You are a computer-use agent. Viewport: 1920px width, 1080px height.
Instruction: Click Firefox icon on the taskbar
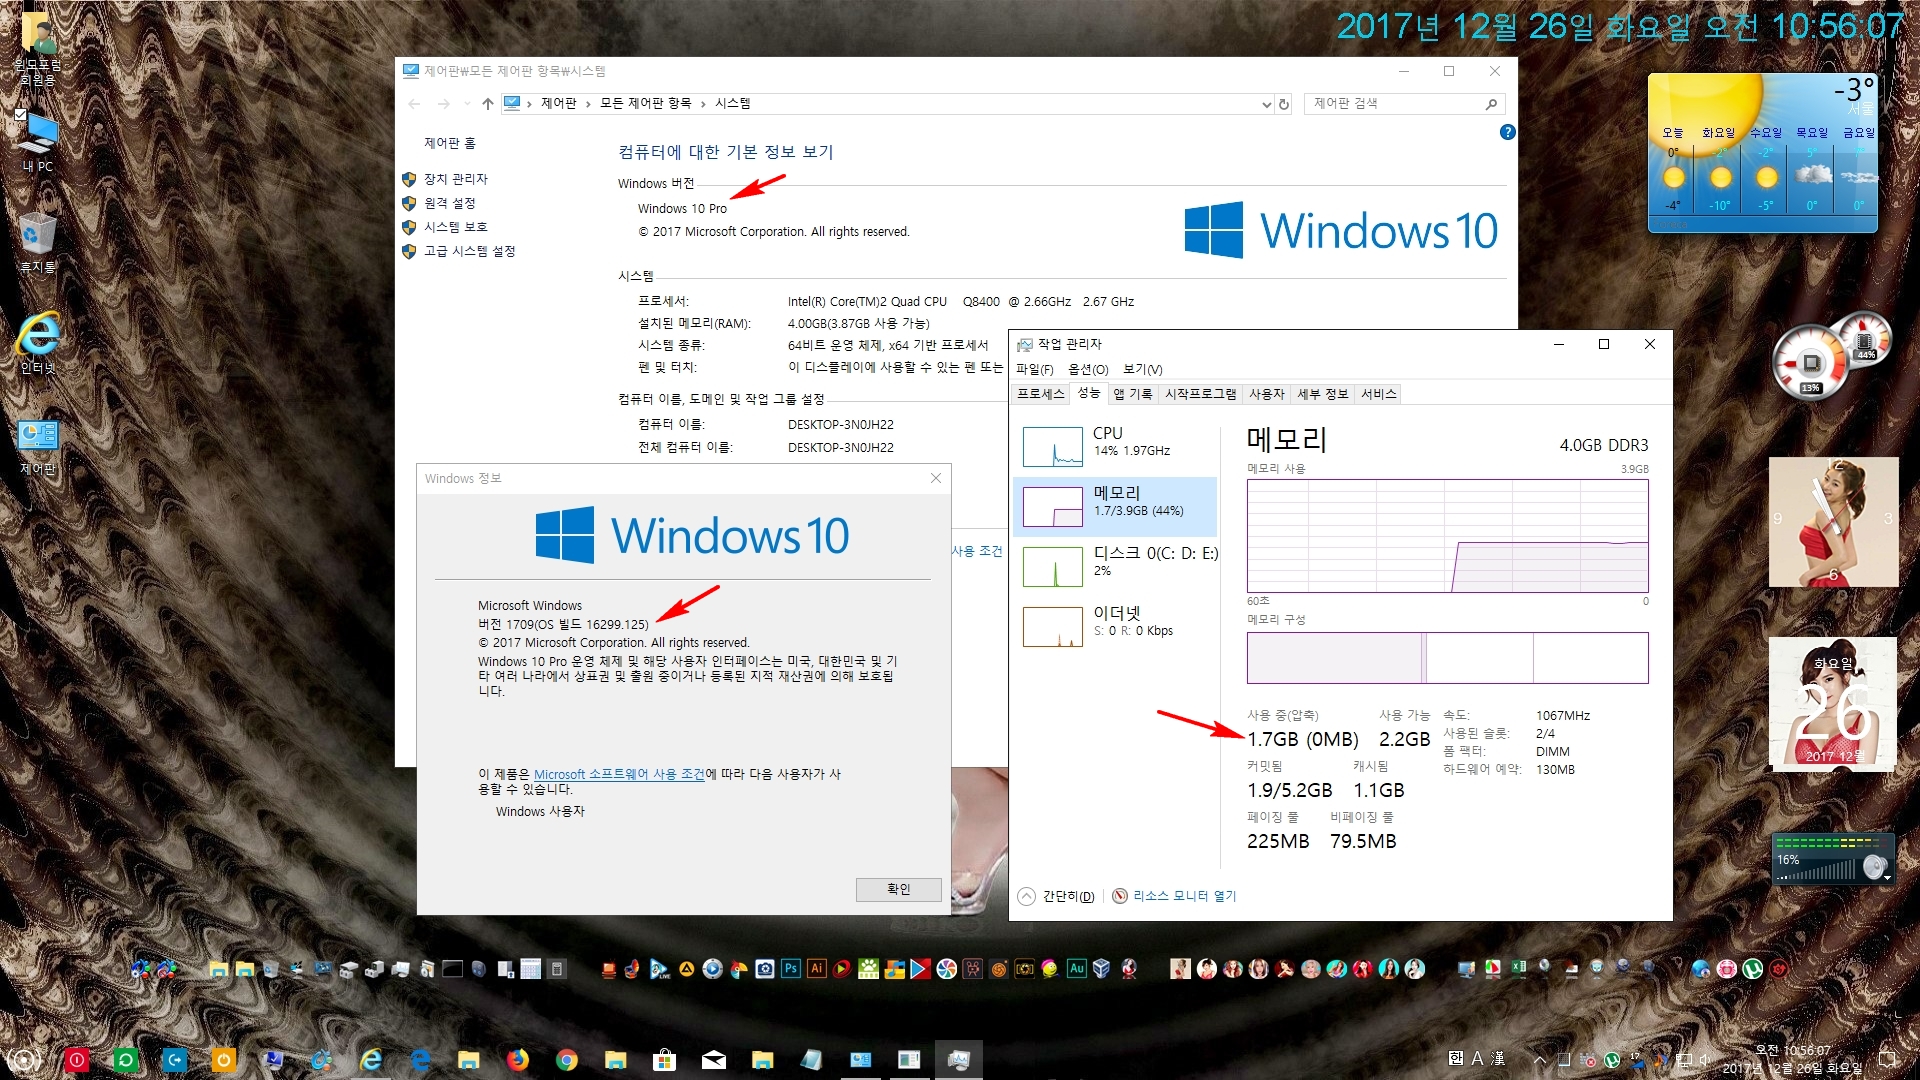pyautogui.click(x=517, y=1059)
